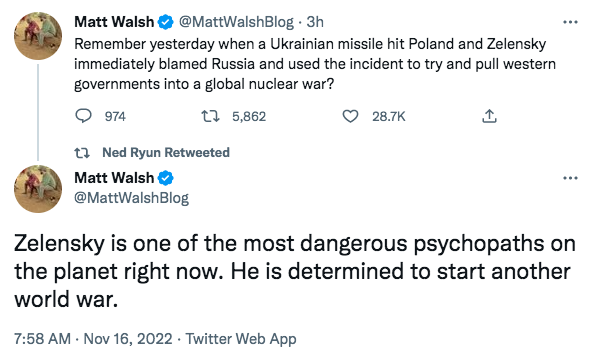Open the Ned Ryun Retweeted label

pos(166,152)
